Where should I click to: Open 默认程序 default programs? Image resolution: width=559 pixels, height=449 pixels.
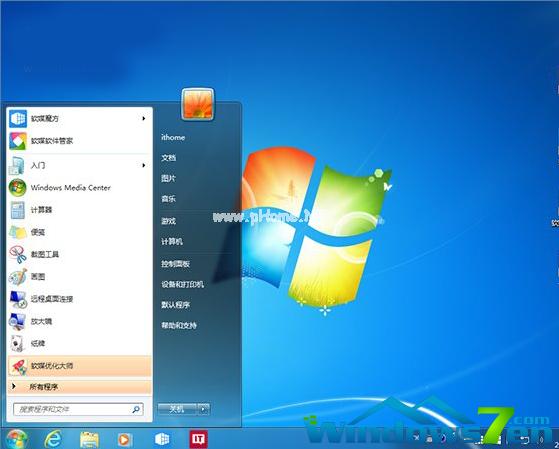(x=175, y=305)
